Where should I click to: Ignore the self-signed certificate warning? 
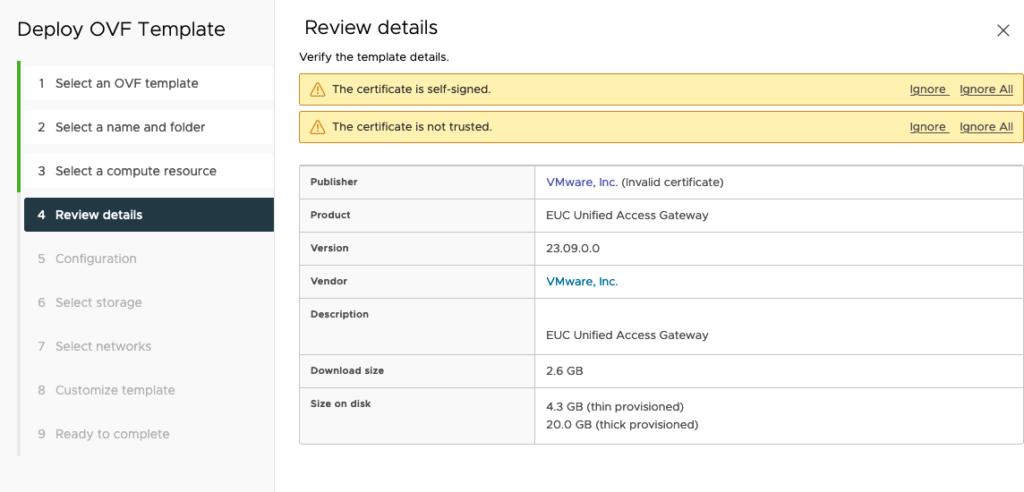[x=927, y=90]
